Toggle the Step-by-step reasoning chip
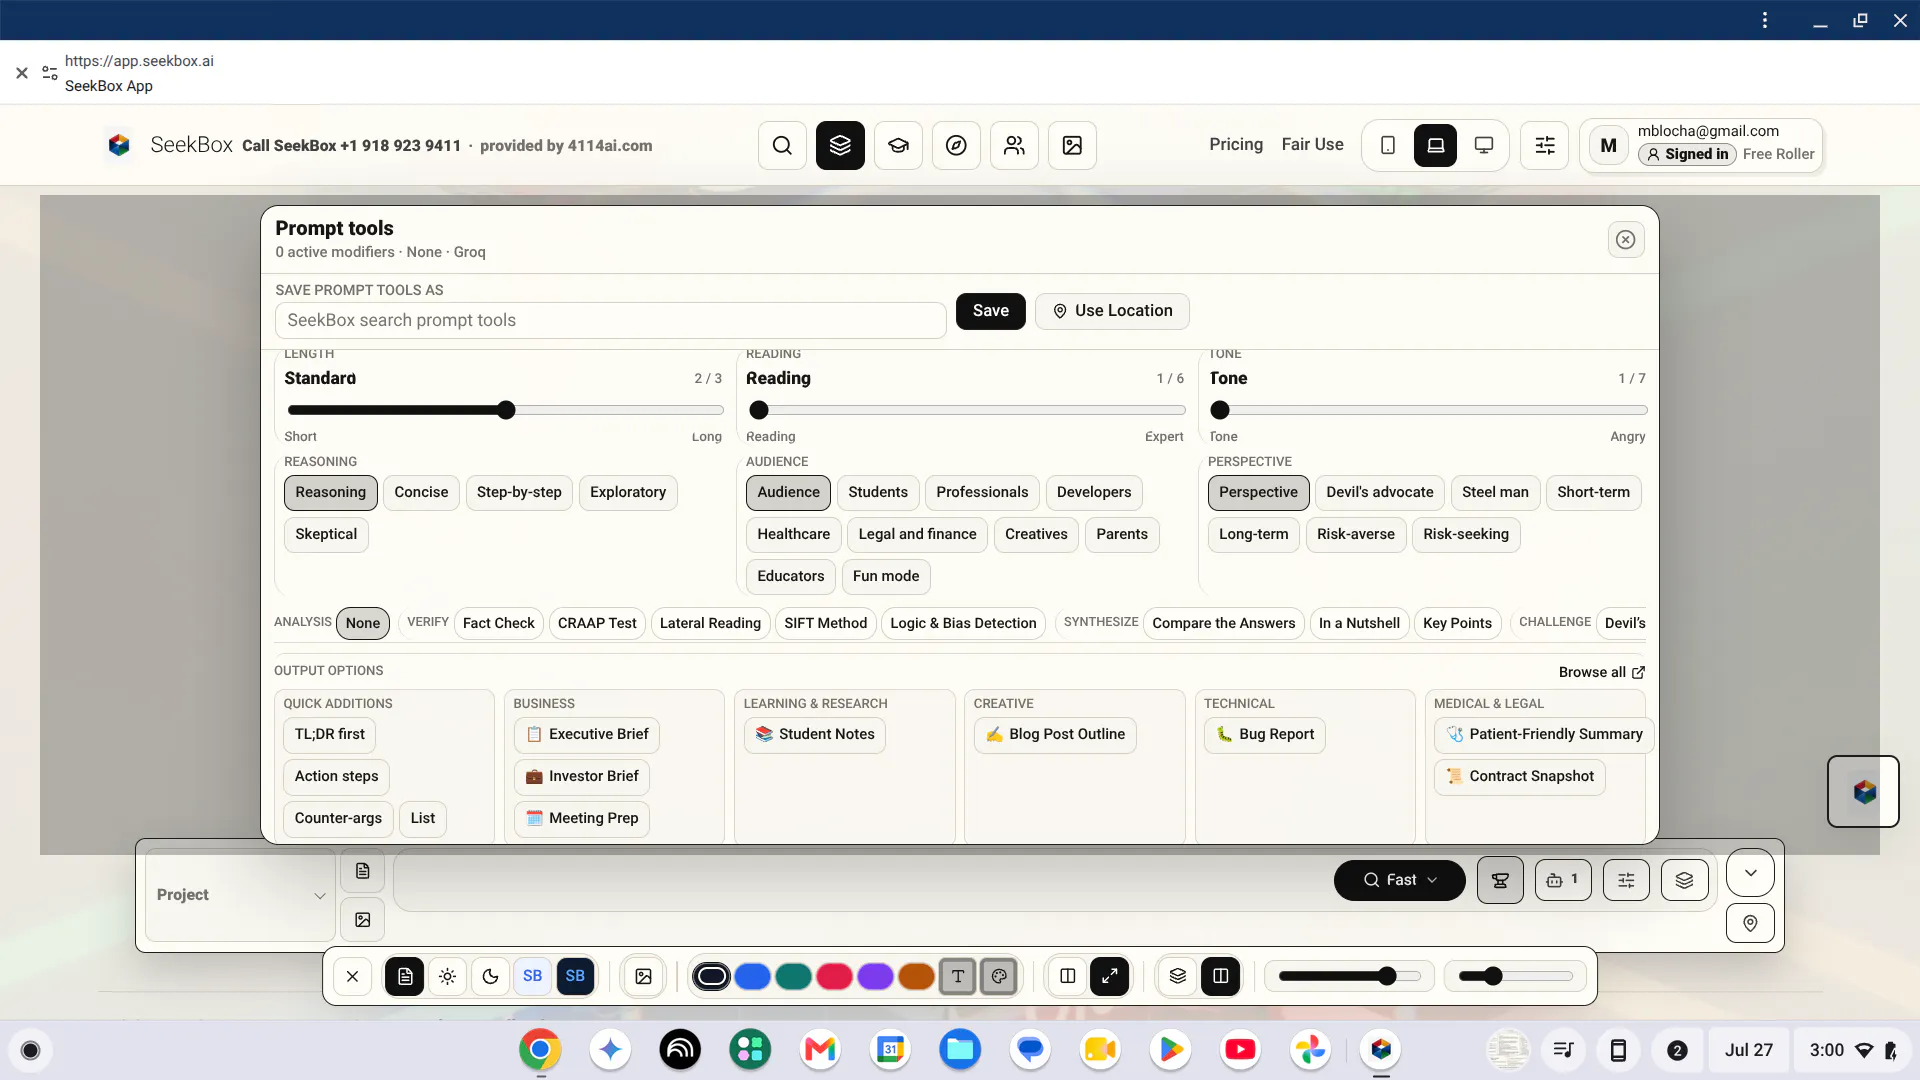Image resolution: width=1920 pixels, height=1080 pixels. pos(519,492)
